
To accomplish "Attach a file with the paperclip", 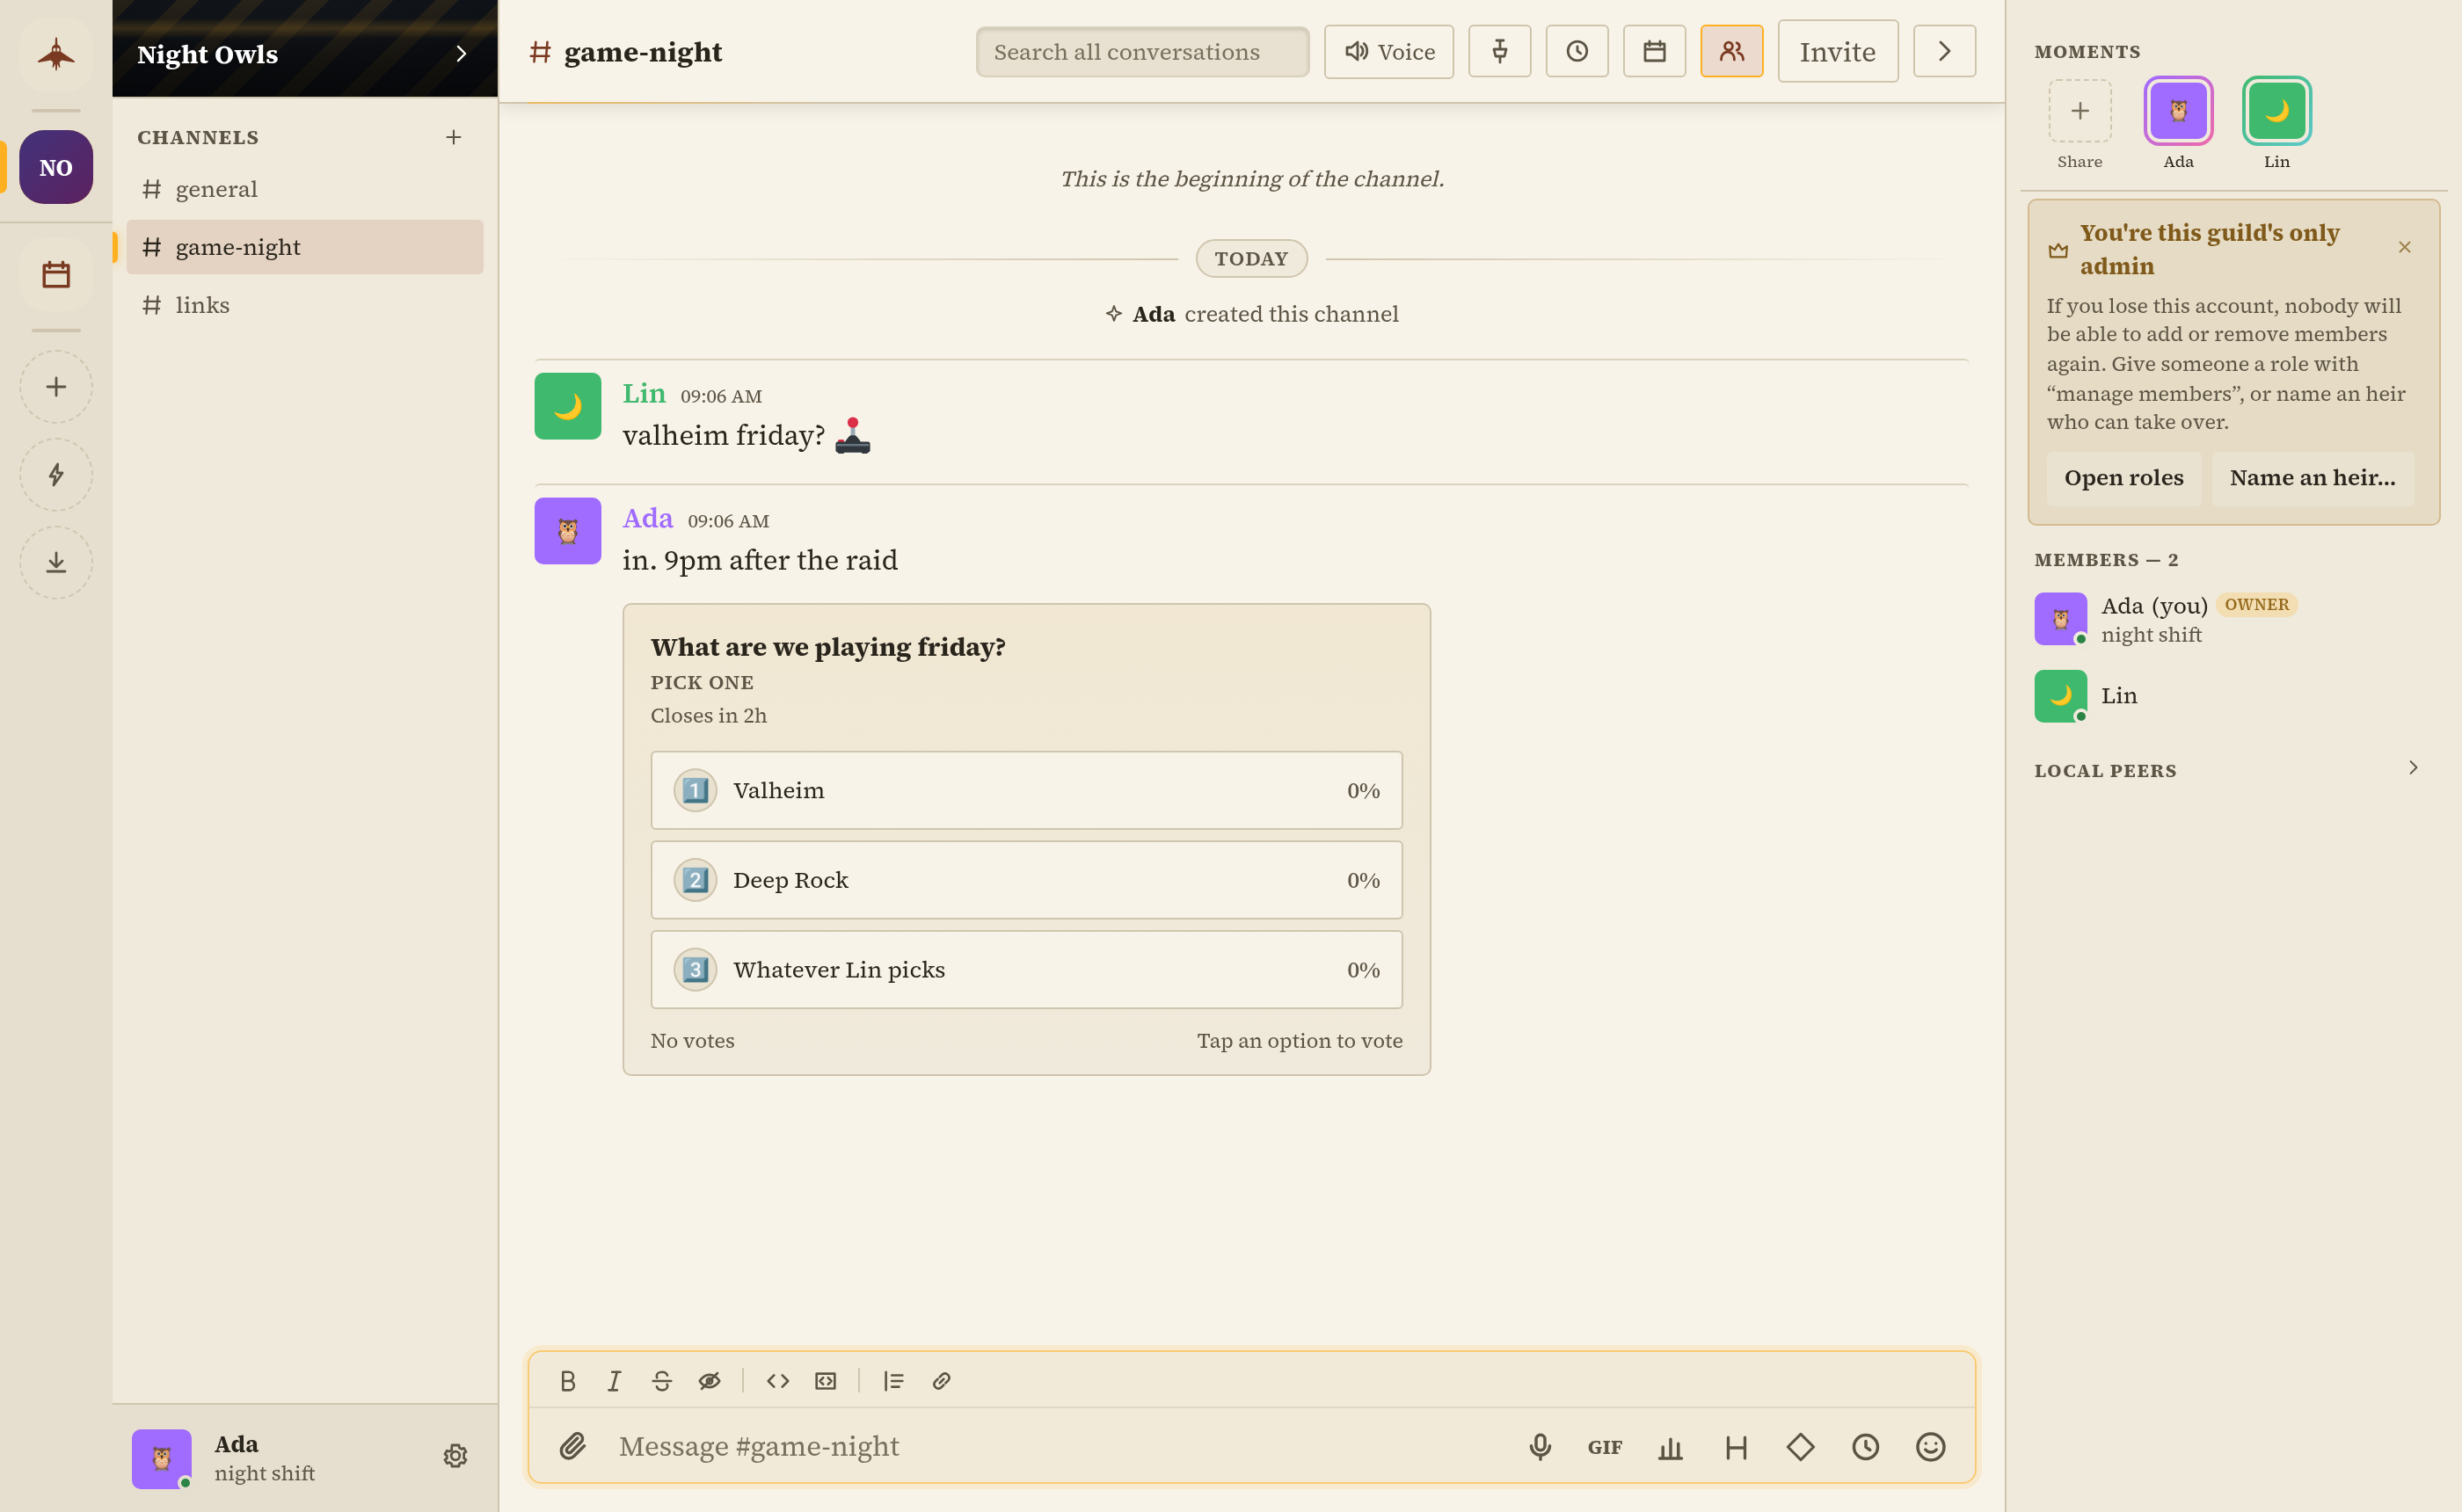I will tap(572, 1446).
